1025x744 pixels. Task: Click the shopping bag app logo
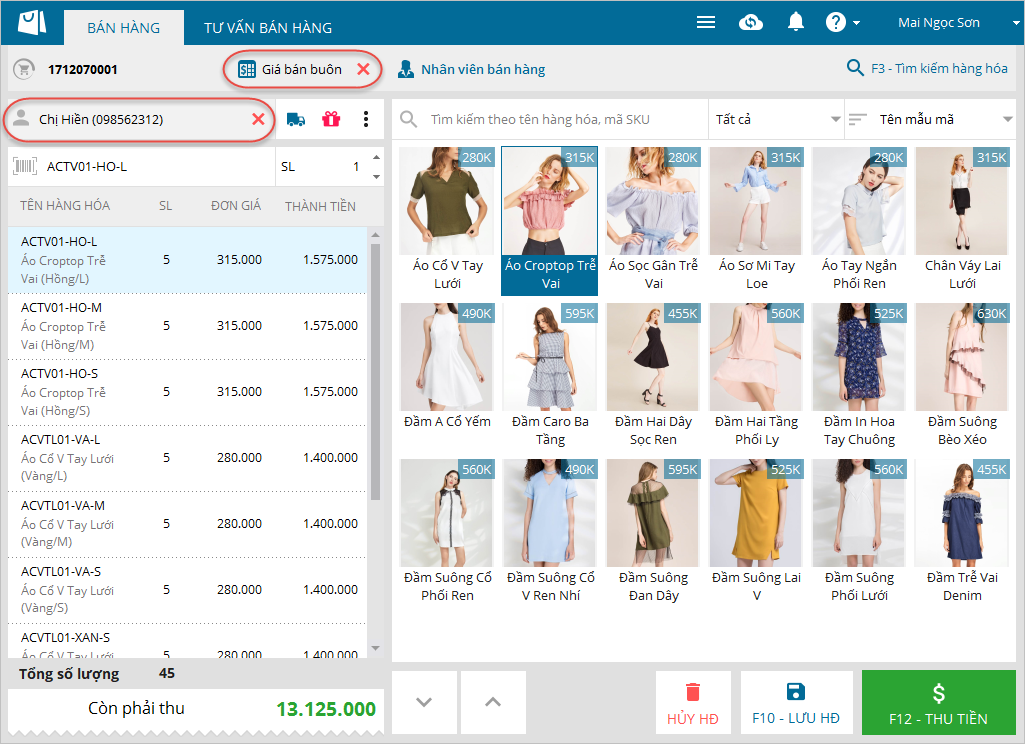tap(31, 22)
